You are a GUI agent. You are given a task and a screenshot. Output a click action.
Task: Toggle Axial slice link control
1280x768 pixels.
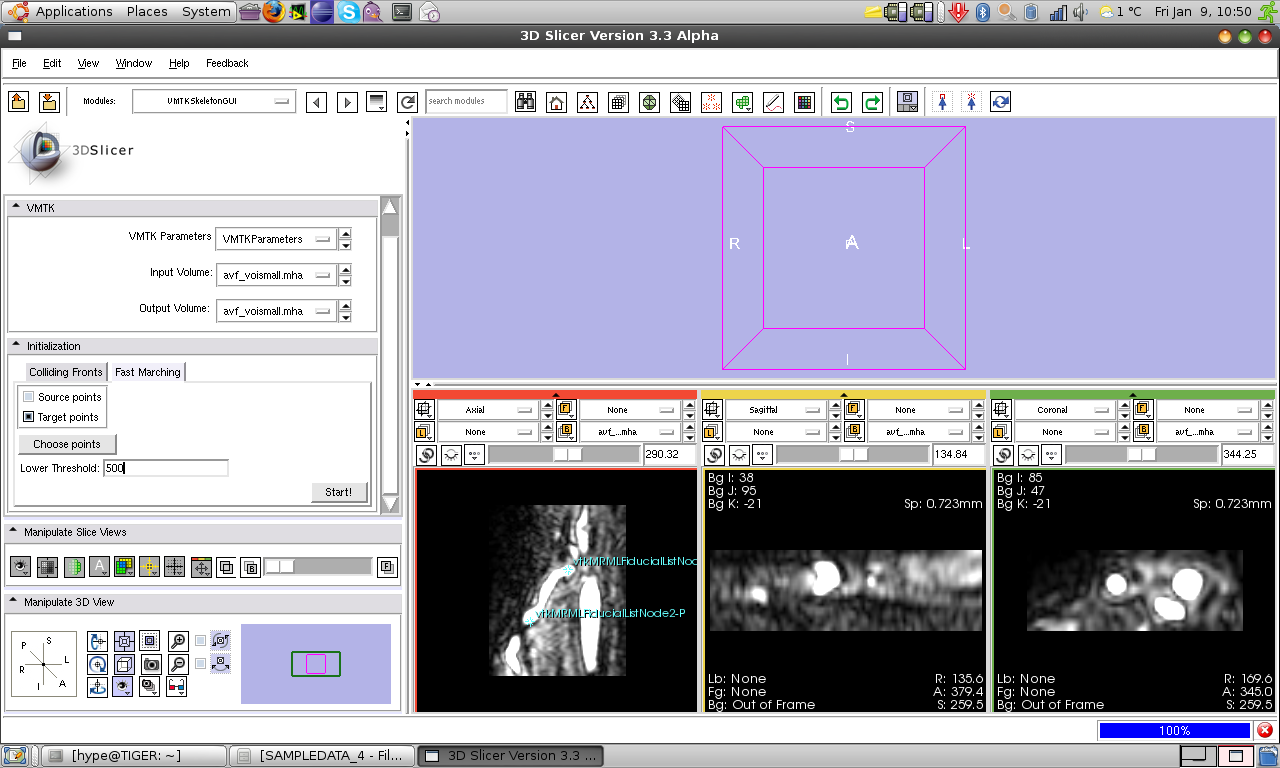tap(426, 455)
